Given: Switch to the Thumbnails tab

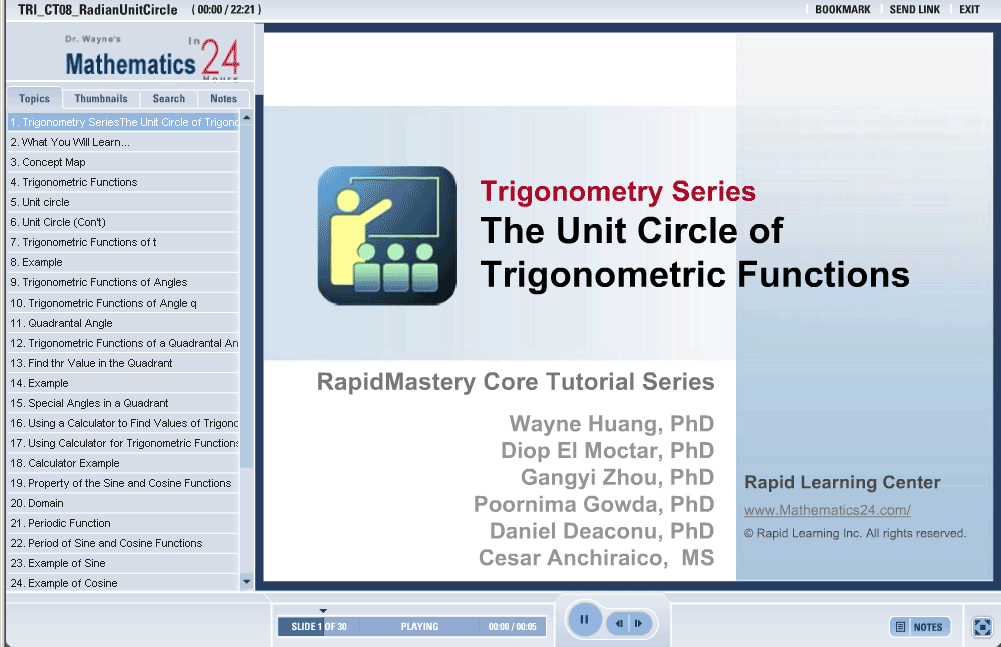Looking at the screenshot, I should coord(101,98).
